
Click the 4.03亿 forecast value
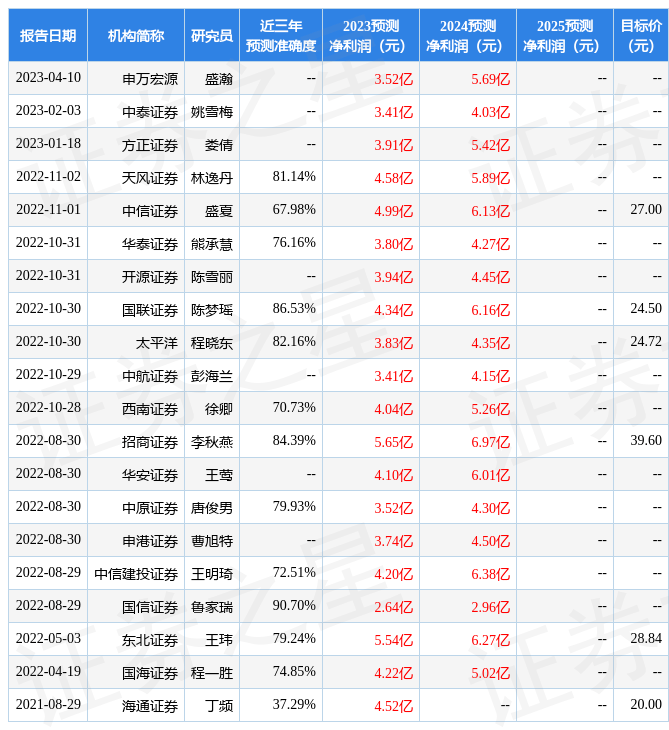pos(490,112)
